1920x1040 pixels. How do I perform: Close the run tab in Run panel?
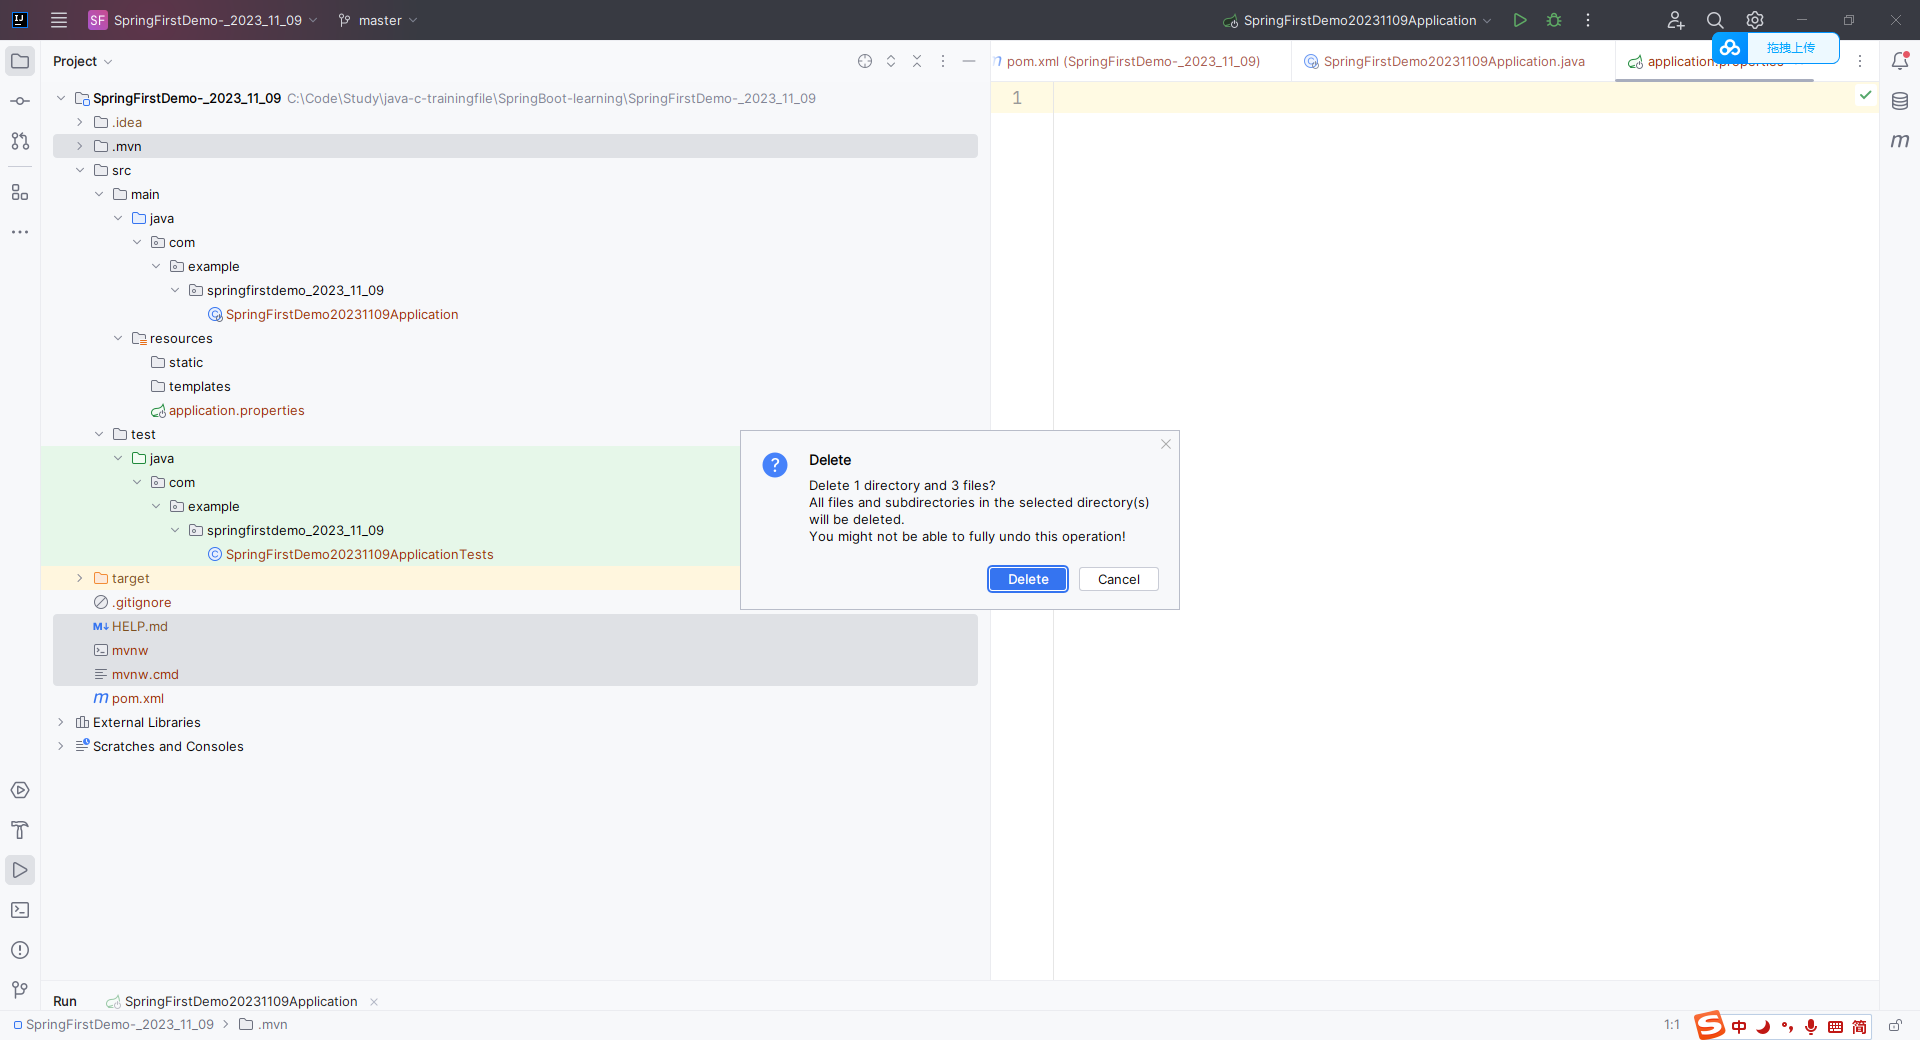coord(374,1001)
